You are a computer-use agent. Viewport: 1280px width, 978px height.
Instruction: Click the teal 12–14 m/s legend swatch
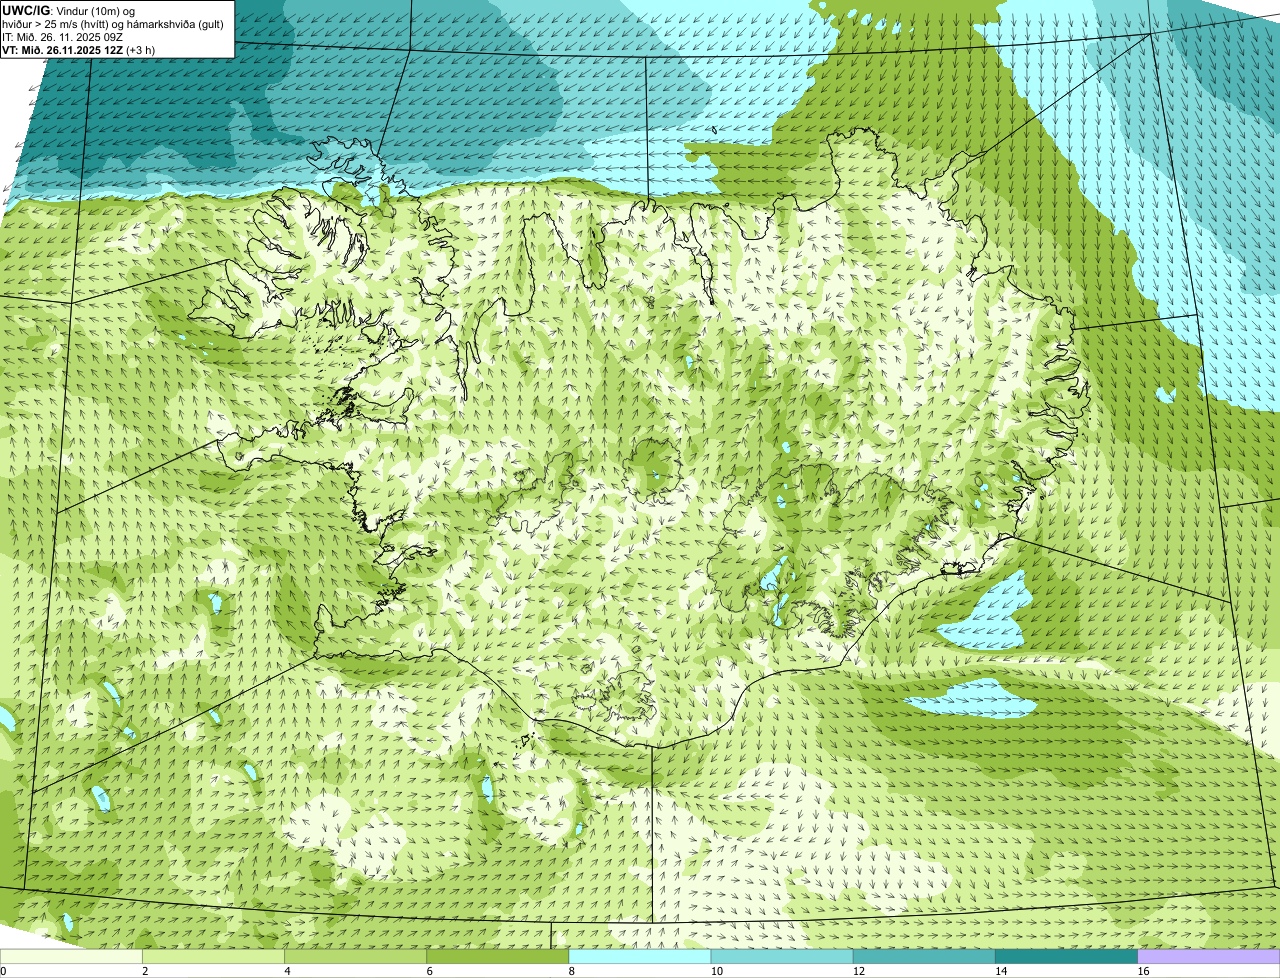click(924, 956)
